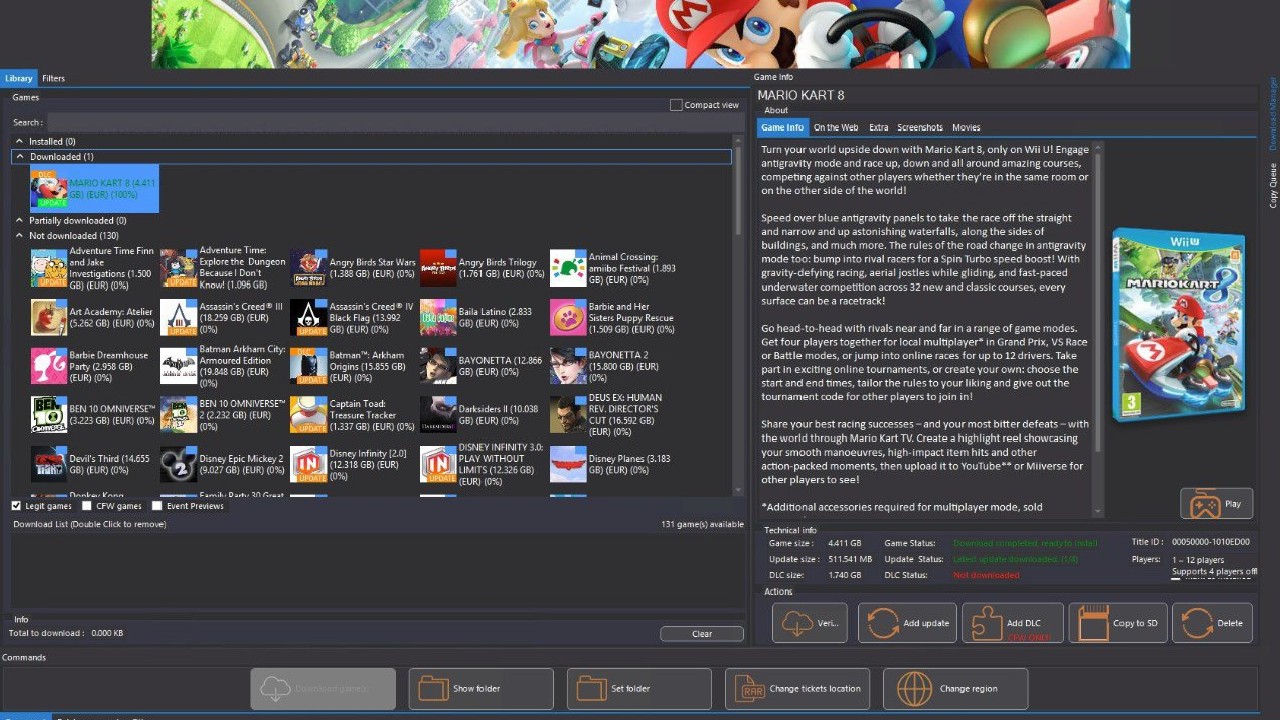Collapse the Installed (0) group
Image resolution: width=1280 pixels, height=720 pixels.
(x=19, y=142)
